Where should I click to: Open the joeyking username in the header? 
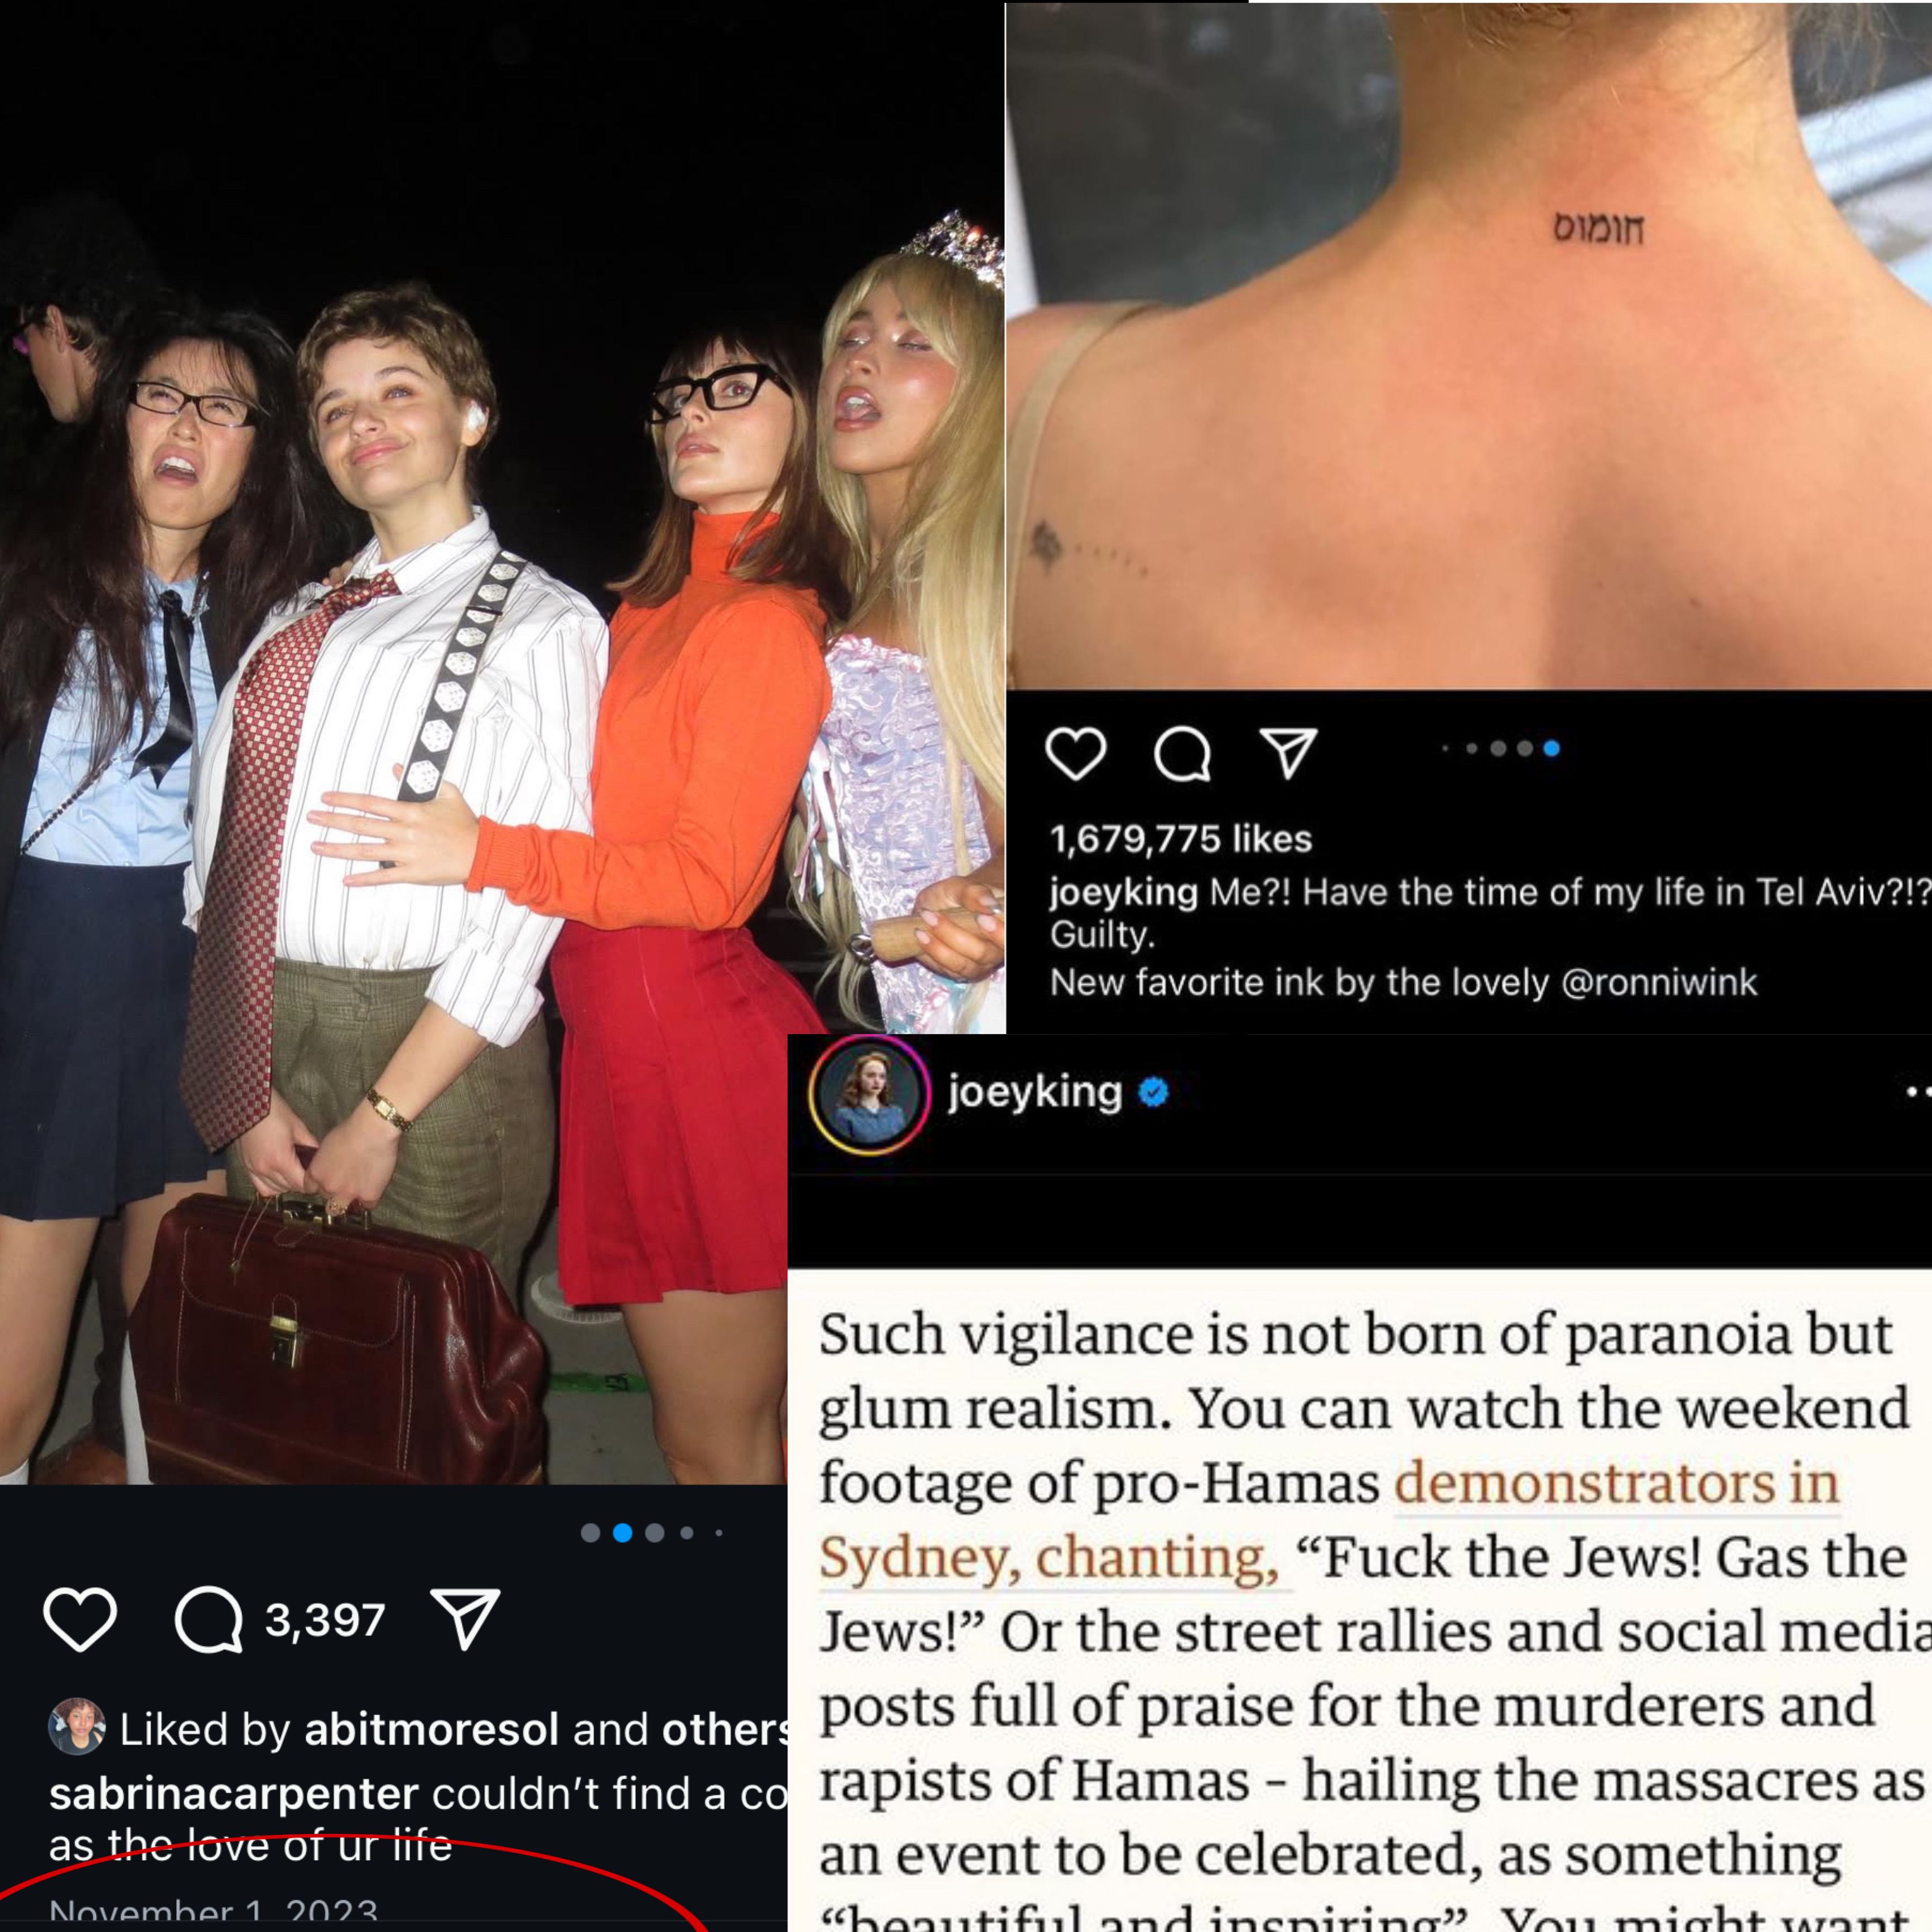click(x=1035, y=1092)
